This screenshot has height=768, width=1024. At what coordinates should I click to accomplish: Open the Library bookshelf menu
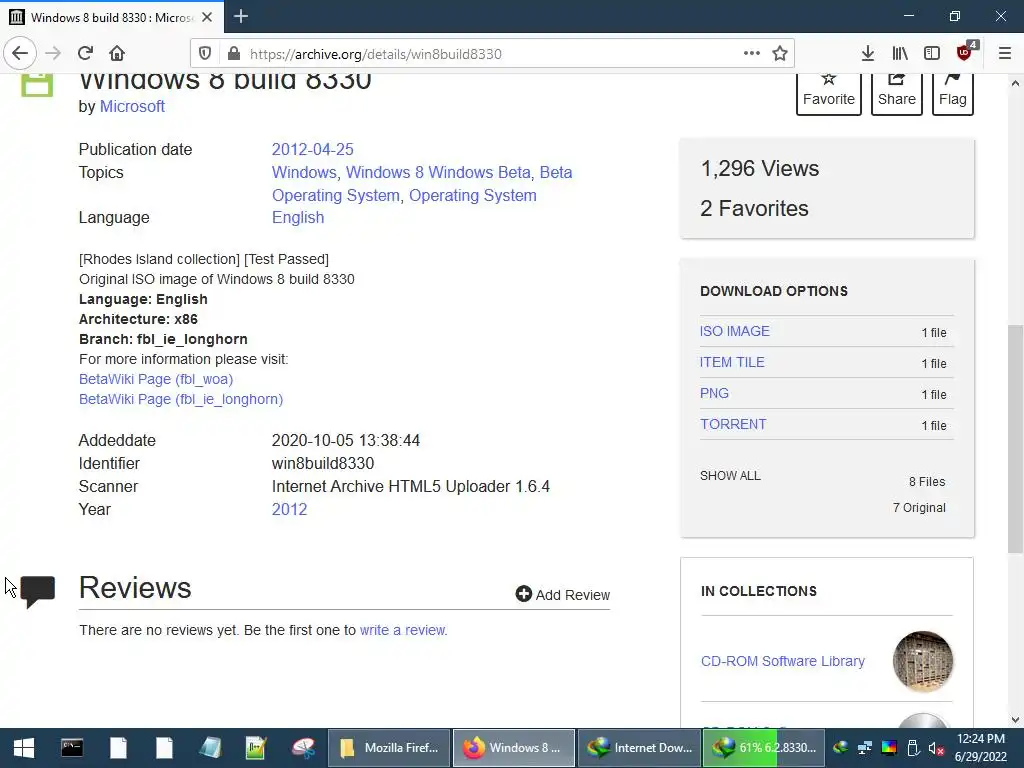900,54
